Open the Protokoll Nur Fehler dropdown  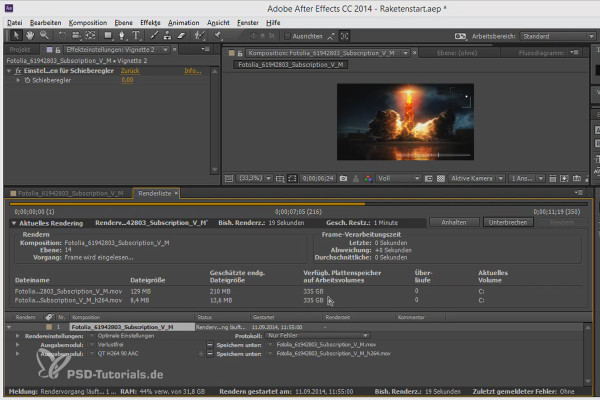pyautogui.click(x=317, y=336)
